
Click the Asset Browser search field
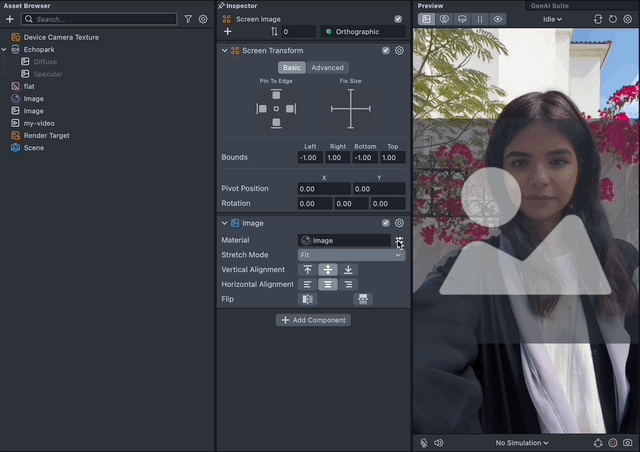100,19
